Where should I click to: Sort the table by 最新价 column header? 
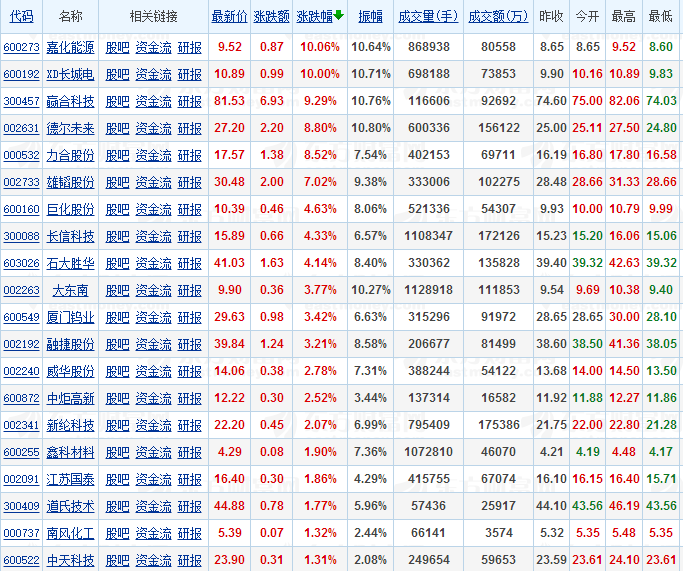(229, 17)
